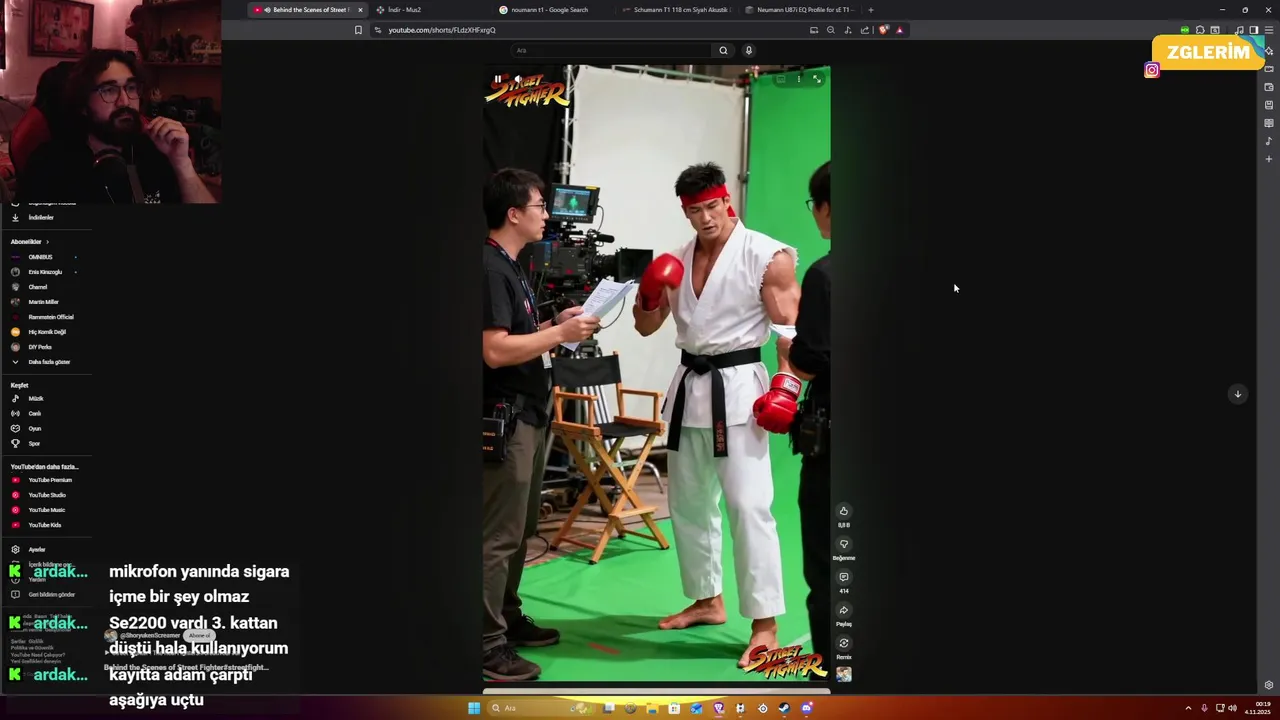Start voice search with microphone icon
The image size is (1280, 720).
coord(748,50)
